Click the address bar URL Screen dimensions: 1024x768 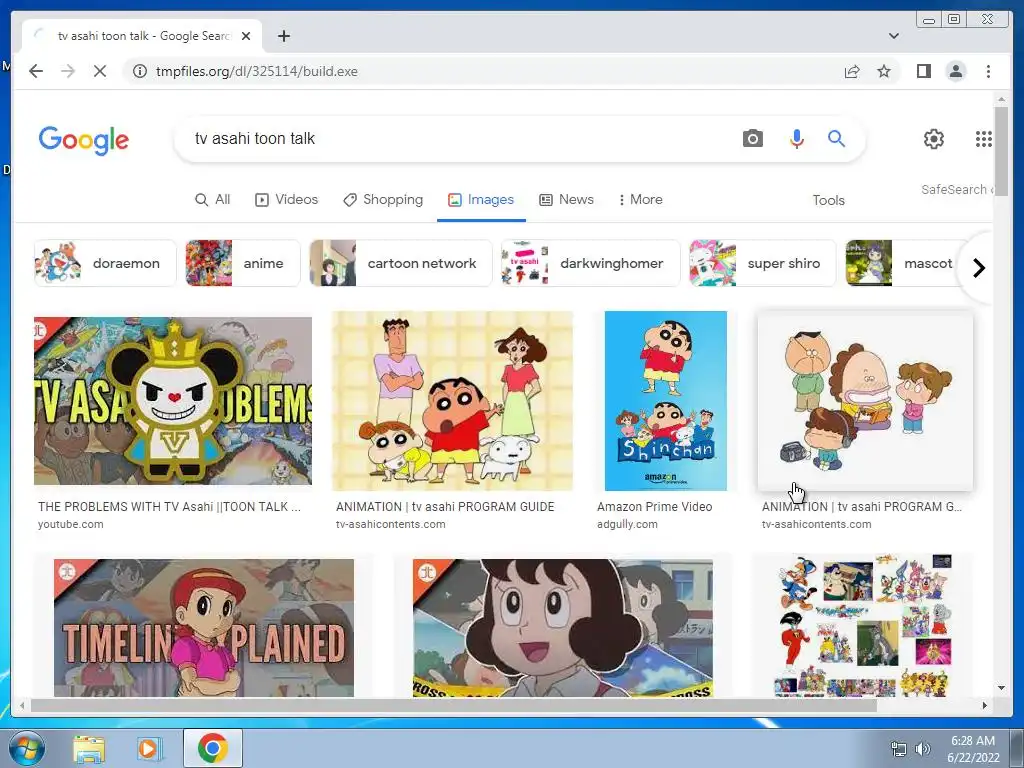pos(257,71)
